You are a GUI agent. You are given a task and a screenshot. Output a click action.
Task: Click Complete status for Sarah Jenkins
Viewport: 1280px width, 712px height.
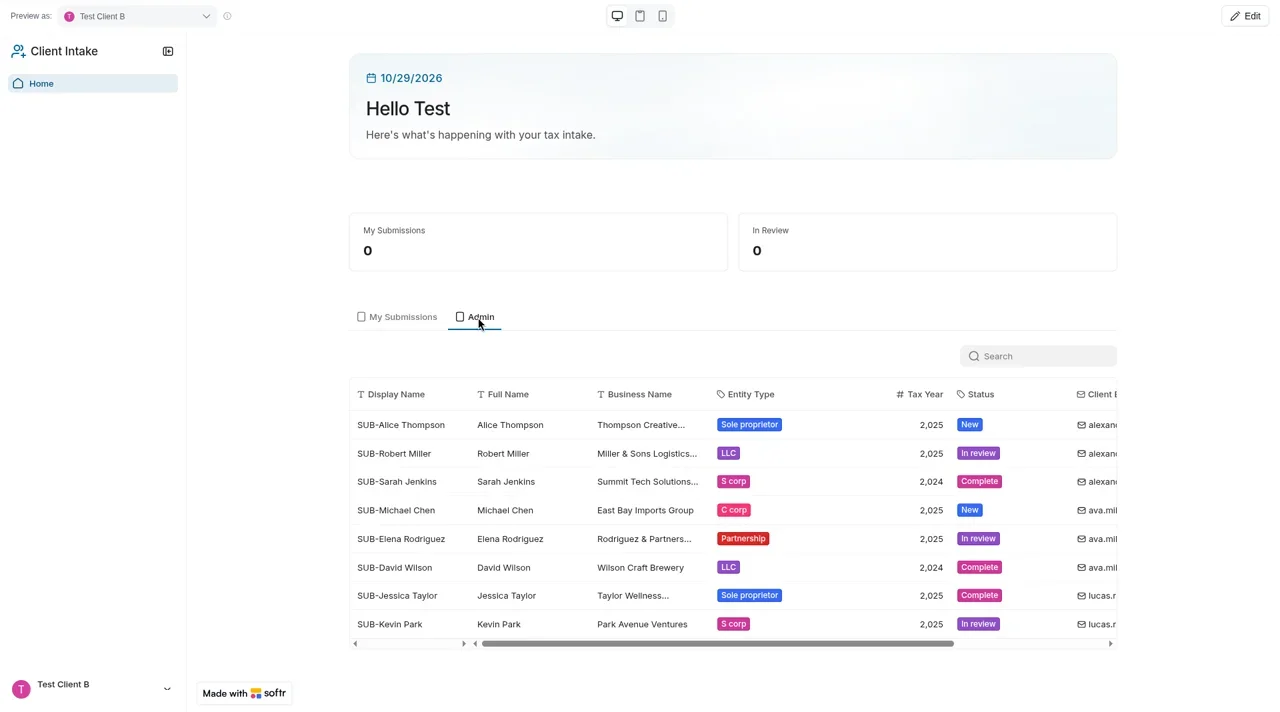click(x=979, y=482)
